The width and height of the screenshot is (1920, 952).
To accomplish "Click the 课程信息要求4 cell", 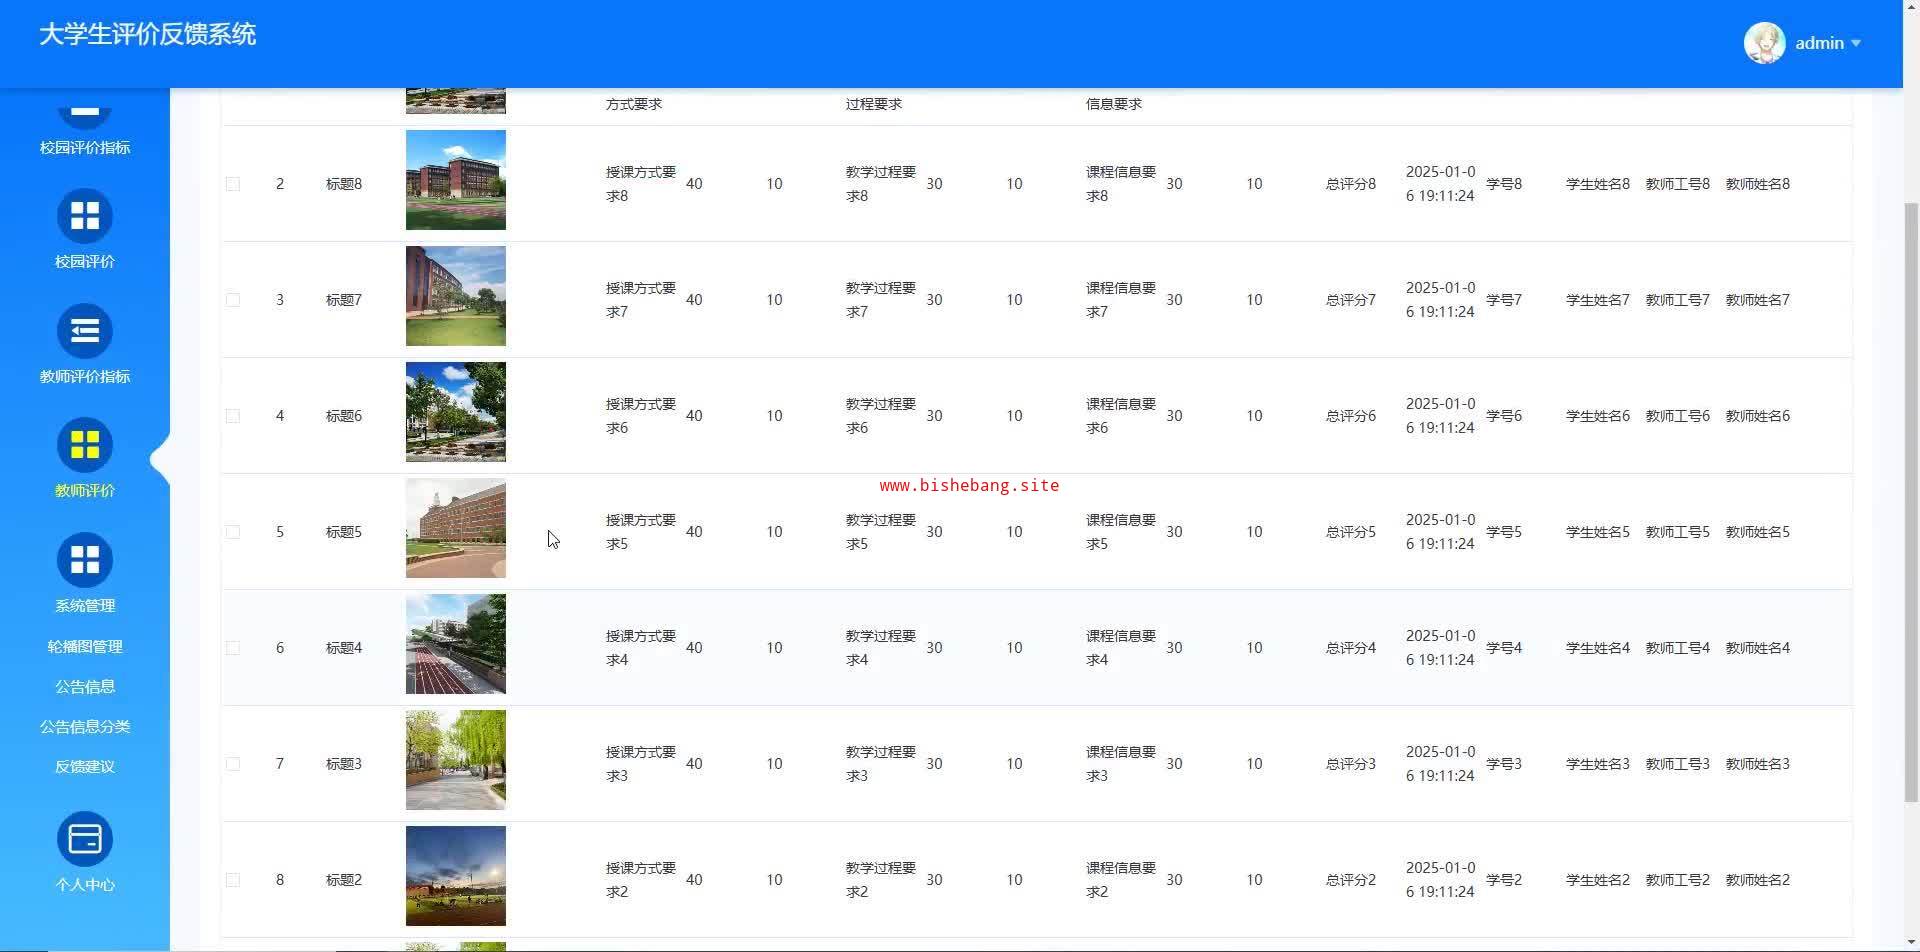I will [x=1121, y=648].
